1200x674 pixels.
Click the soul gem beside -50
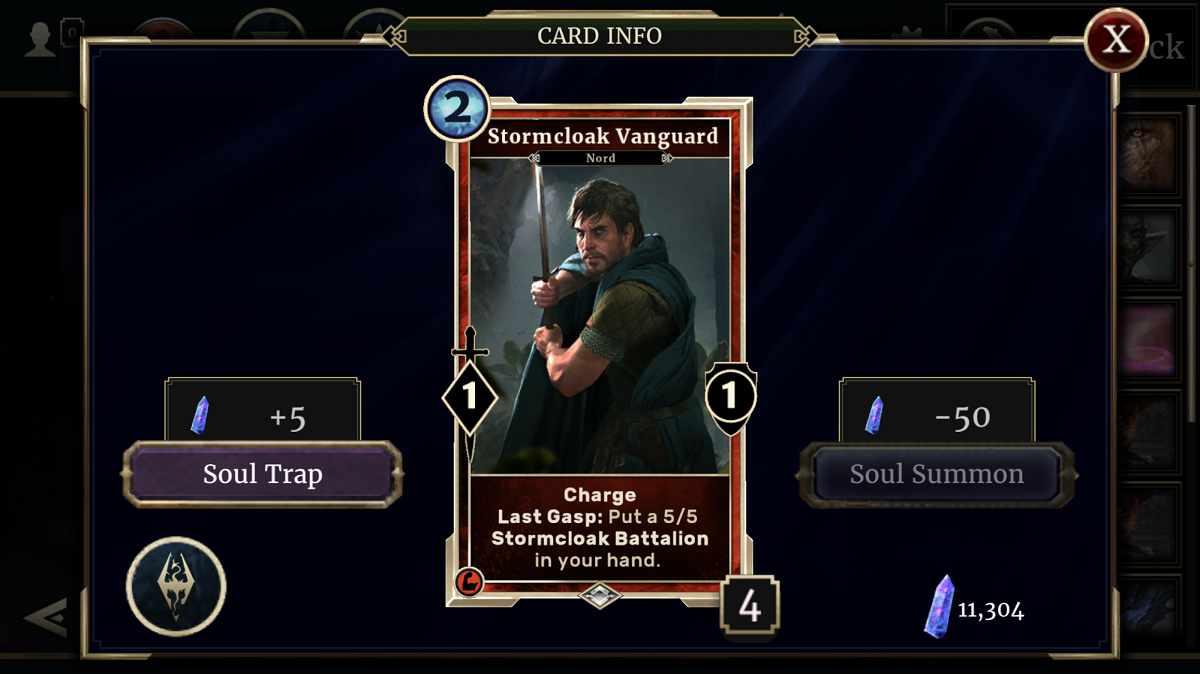[874, 415]
